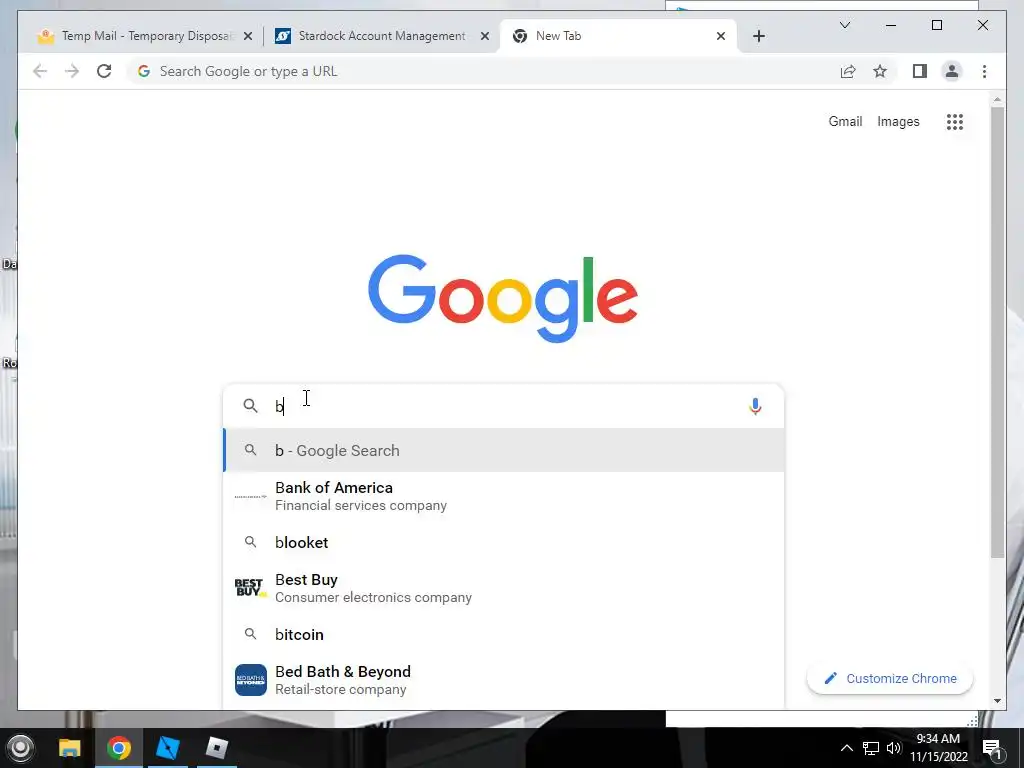
Task: Open the network tray icon
Action: [871, 748]
